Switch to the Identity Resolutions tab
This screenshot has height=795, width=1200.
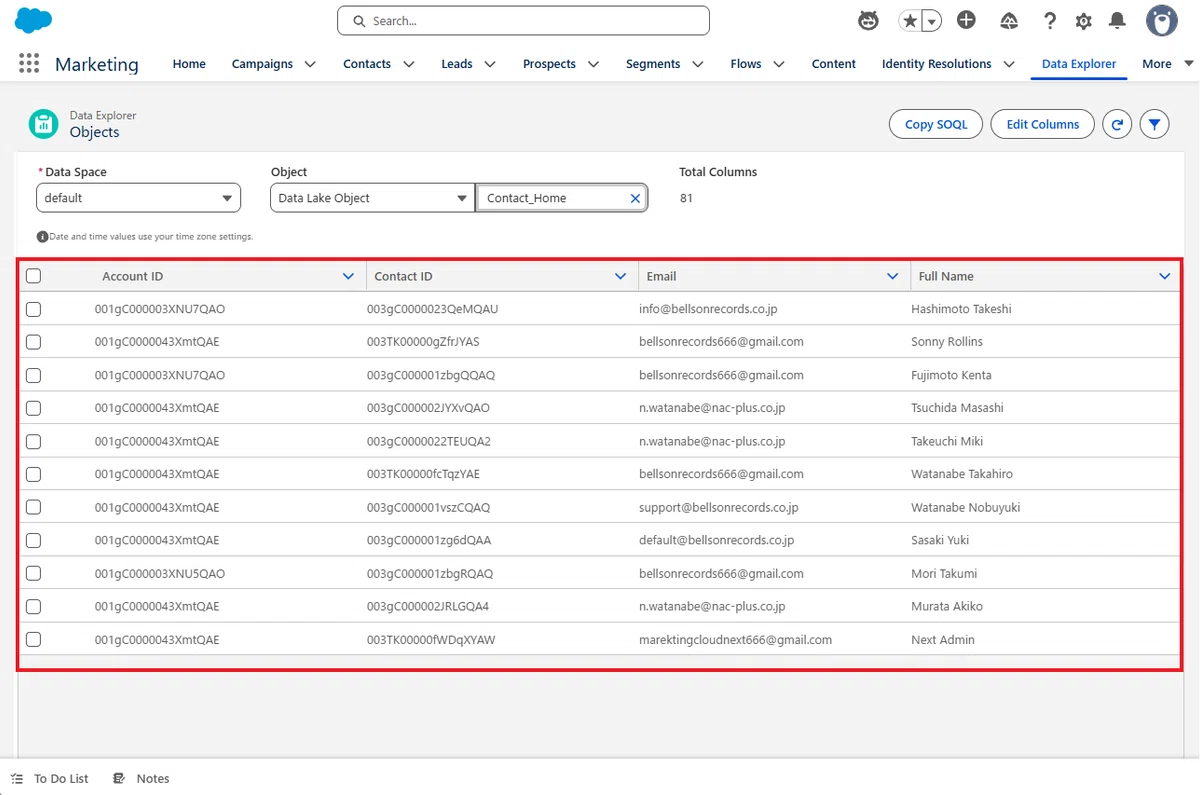click(x=937, y=64)
